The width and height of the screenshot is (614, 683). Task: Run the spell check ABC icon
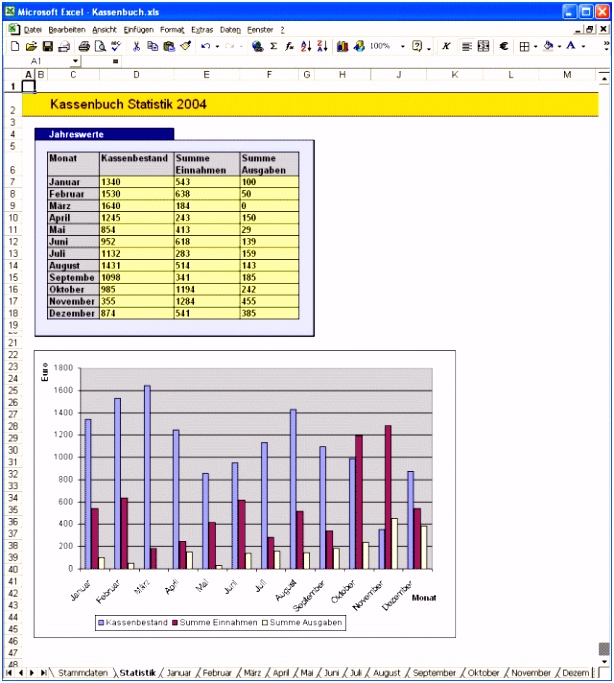pos(116,46)
